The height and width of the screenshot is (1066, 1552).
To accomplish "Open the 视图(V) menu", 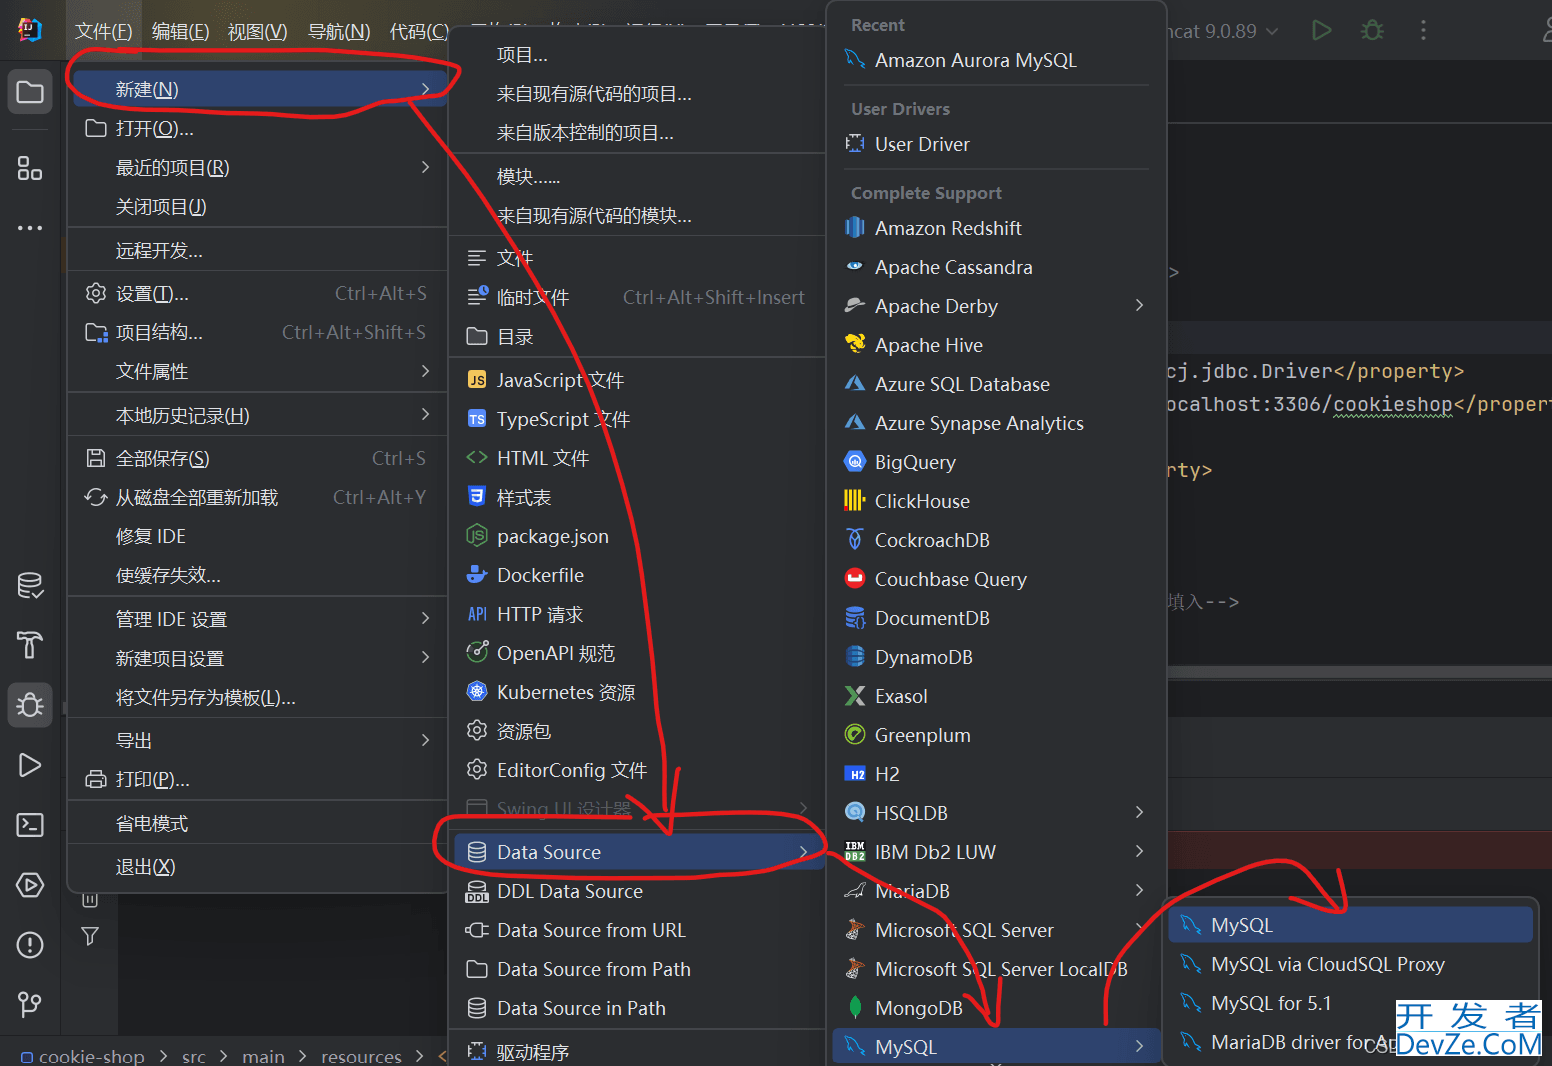I will click(x=257, y=31).
